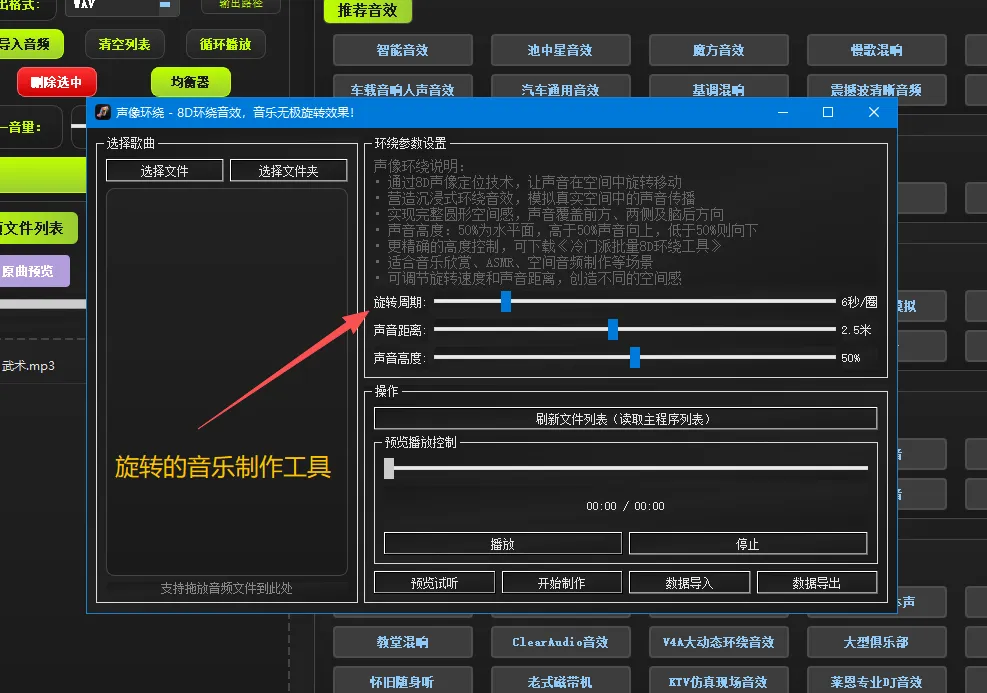Select 大型俱乐部 preset

pyautogui.click(x=876, y=641)
